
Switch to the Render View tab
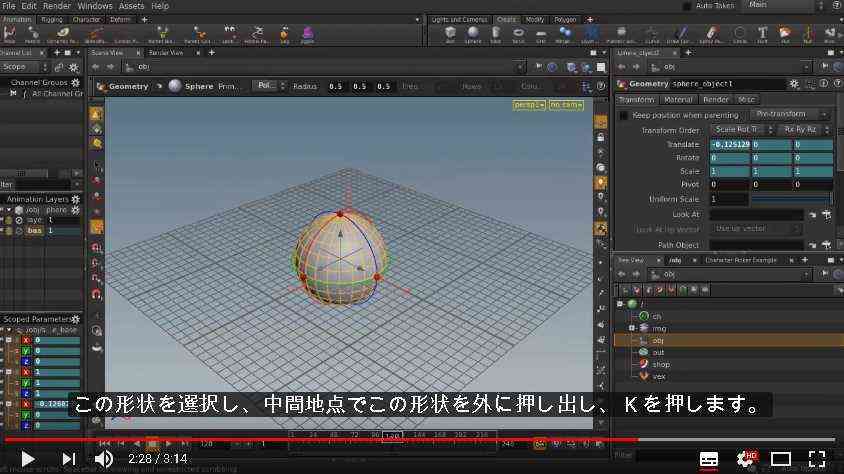[x=166, y=53]
